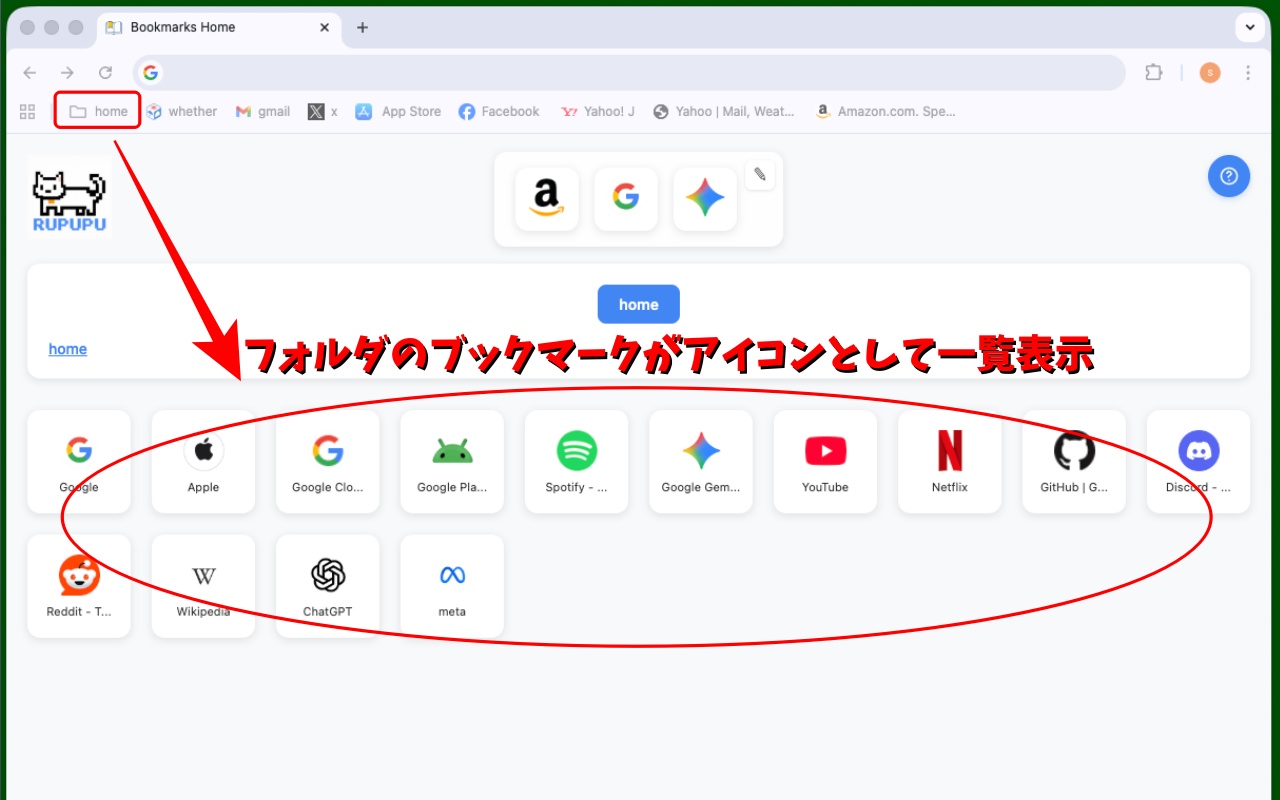Edit quick-access shortcuts with pencil icon
1280x800 pixels.
pos(760,175)
